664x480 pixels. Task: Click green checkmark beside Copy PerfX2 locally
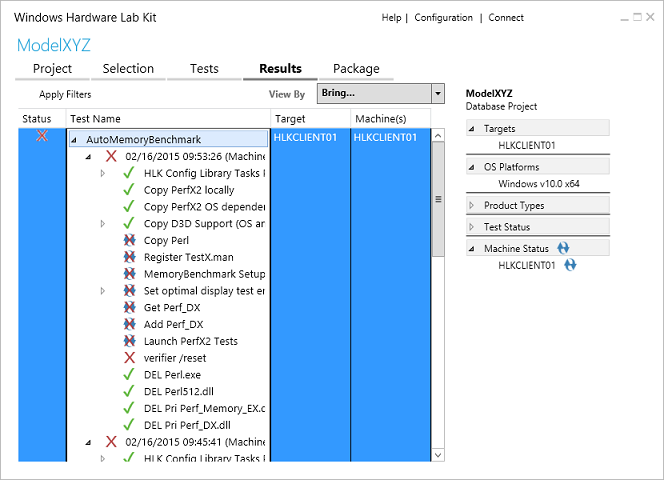pos(129,190)
